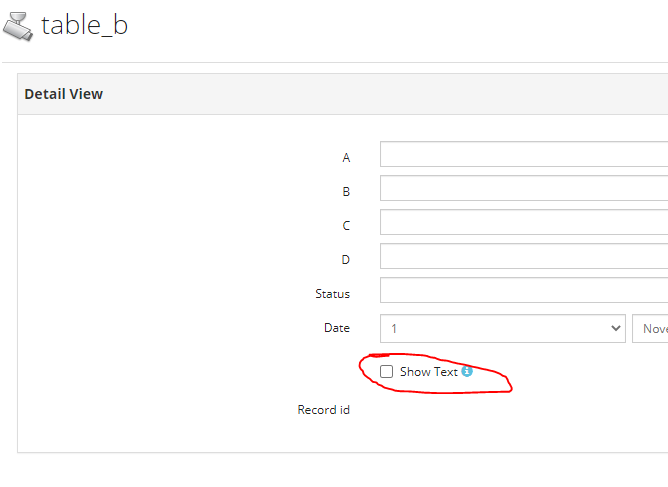The height and width of the screenshot is (487, 668).
Task: Click the Detail View panel header
Action: pos(343,94)
